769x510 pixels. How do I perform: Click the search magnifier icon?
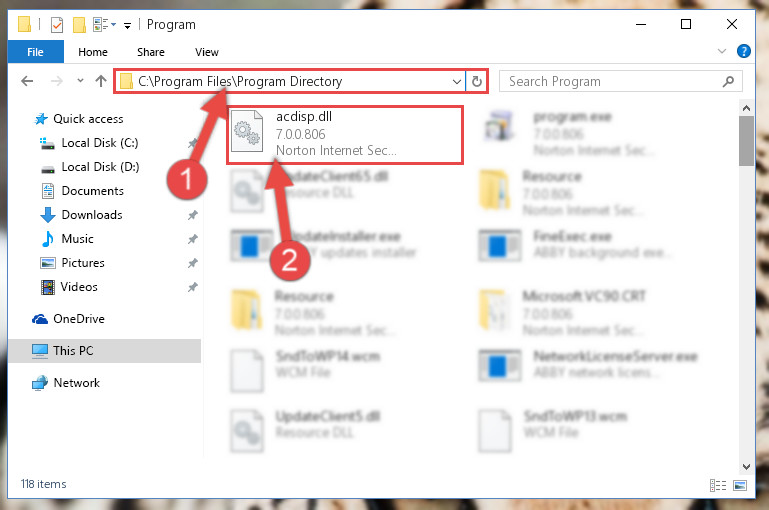point(728,81)
